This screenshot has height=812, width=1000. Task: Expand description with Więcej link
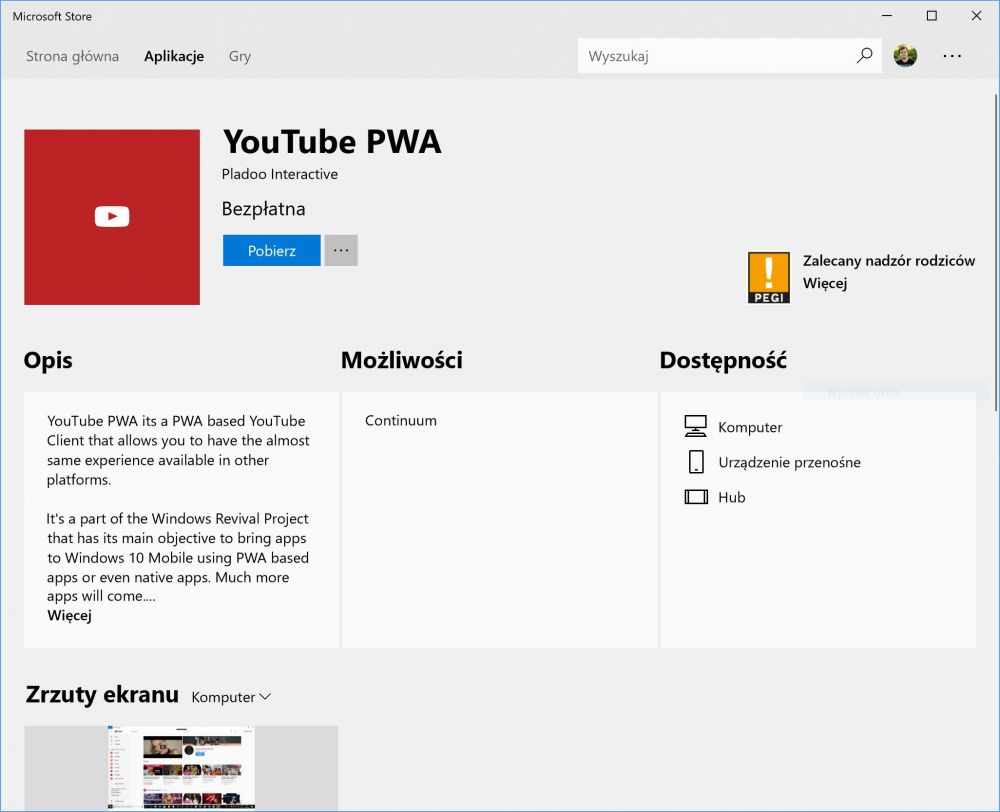point(69,616)
